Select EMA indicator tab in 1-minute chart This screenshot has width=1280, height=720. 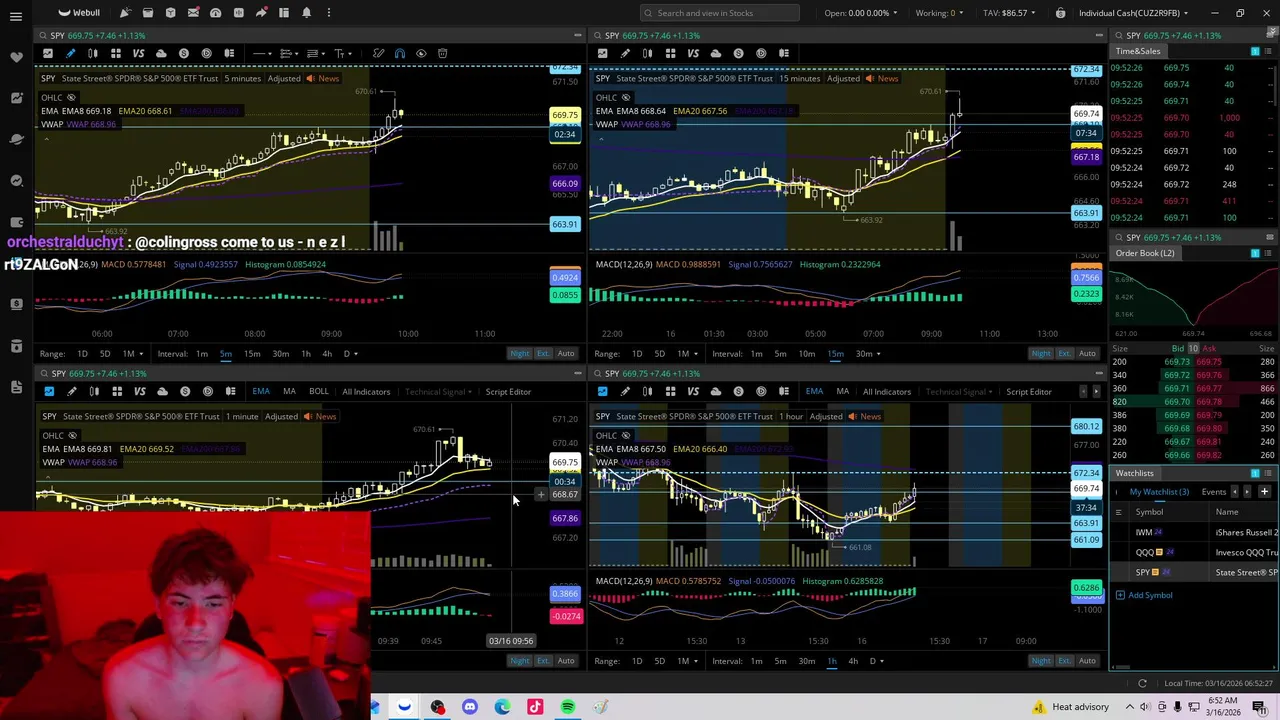[x=261, y=391]
